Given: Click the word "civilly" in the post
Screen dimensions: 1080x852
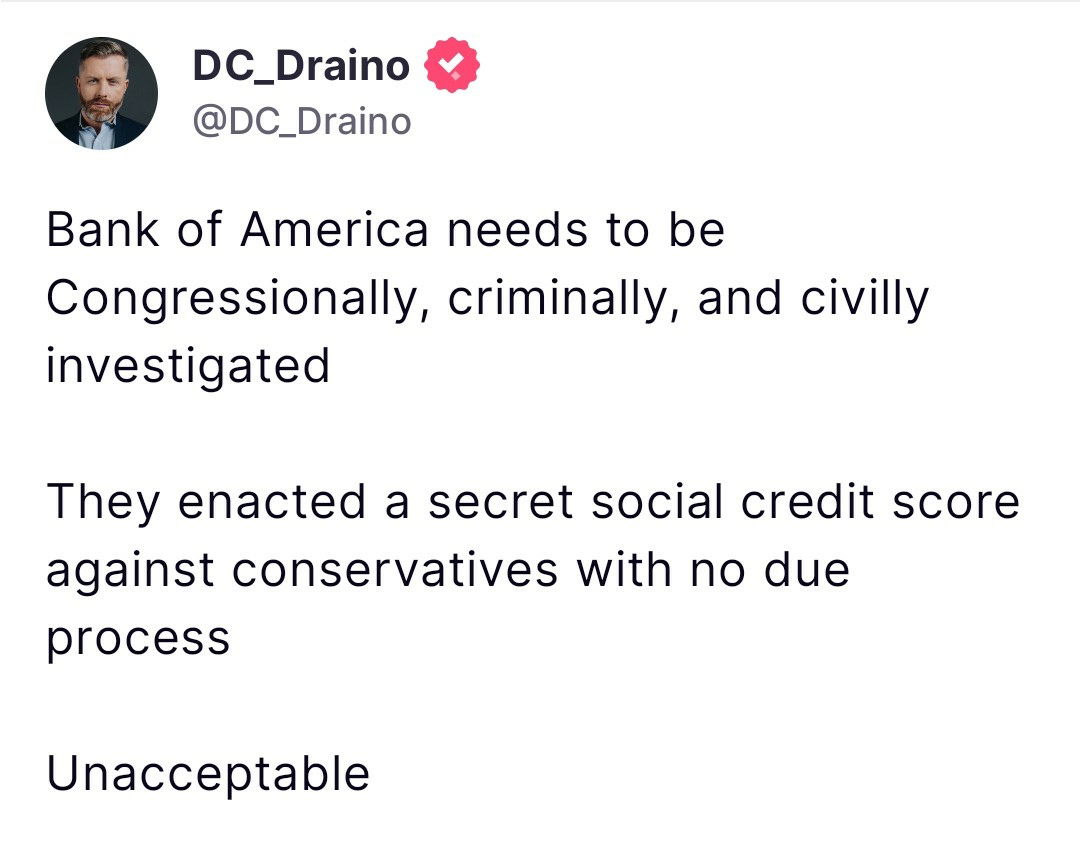Looking at the screenshot, I should [864, 298].
